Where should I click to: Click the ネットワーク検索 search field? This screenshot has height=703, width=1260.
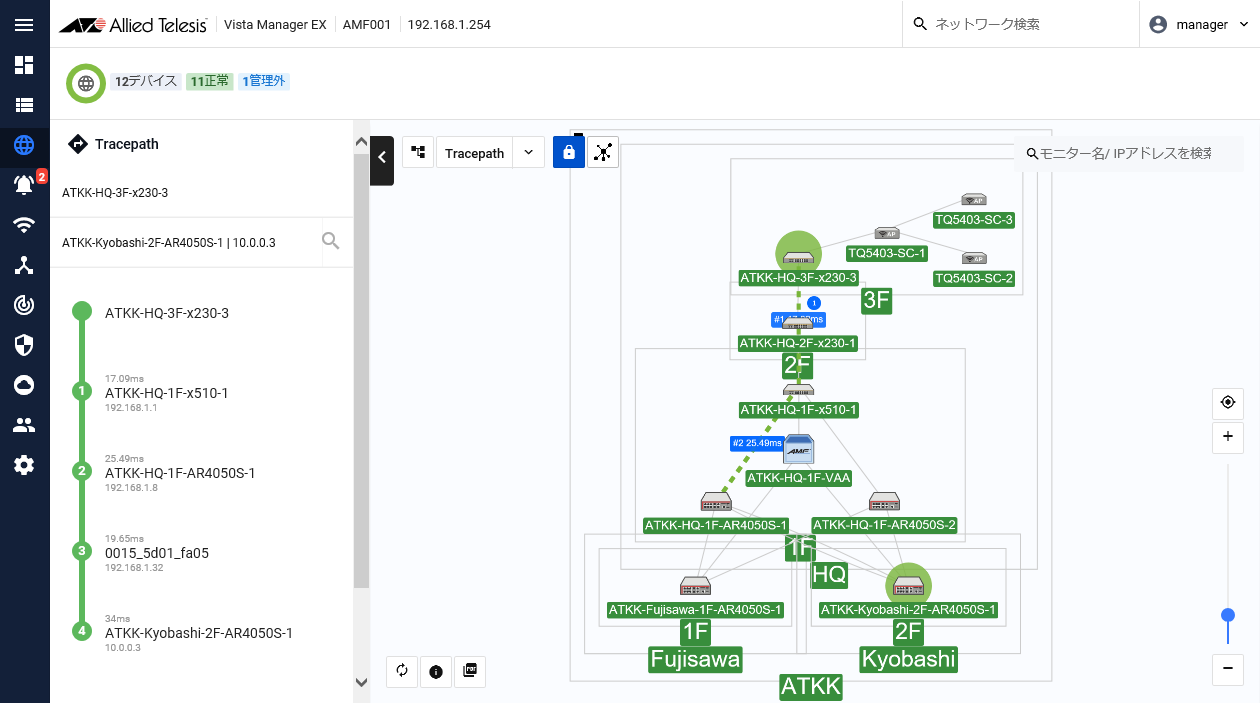(1020, 24)
